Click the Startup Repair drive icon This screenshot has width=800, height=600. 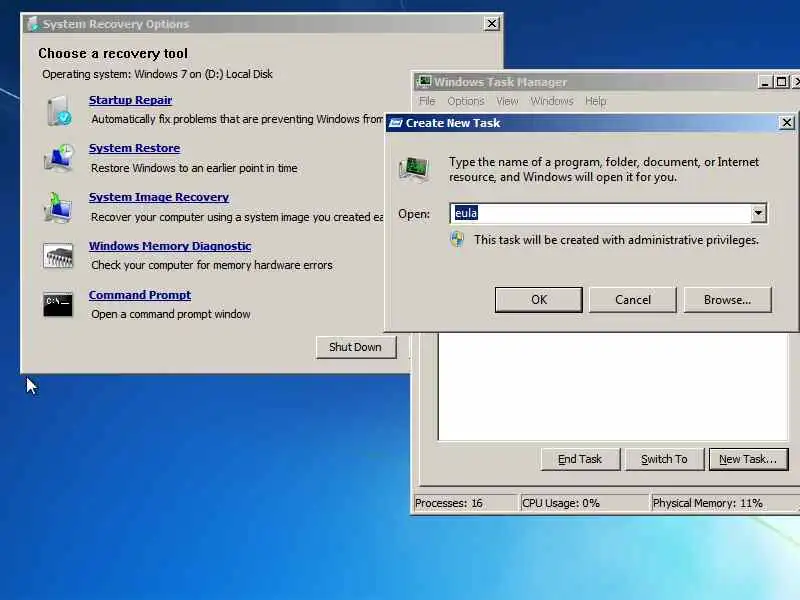59,111
